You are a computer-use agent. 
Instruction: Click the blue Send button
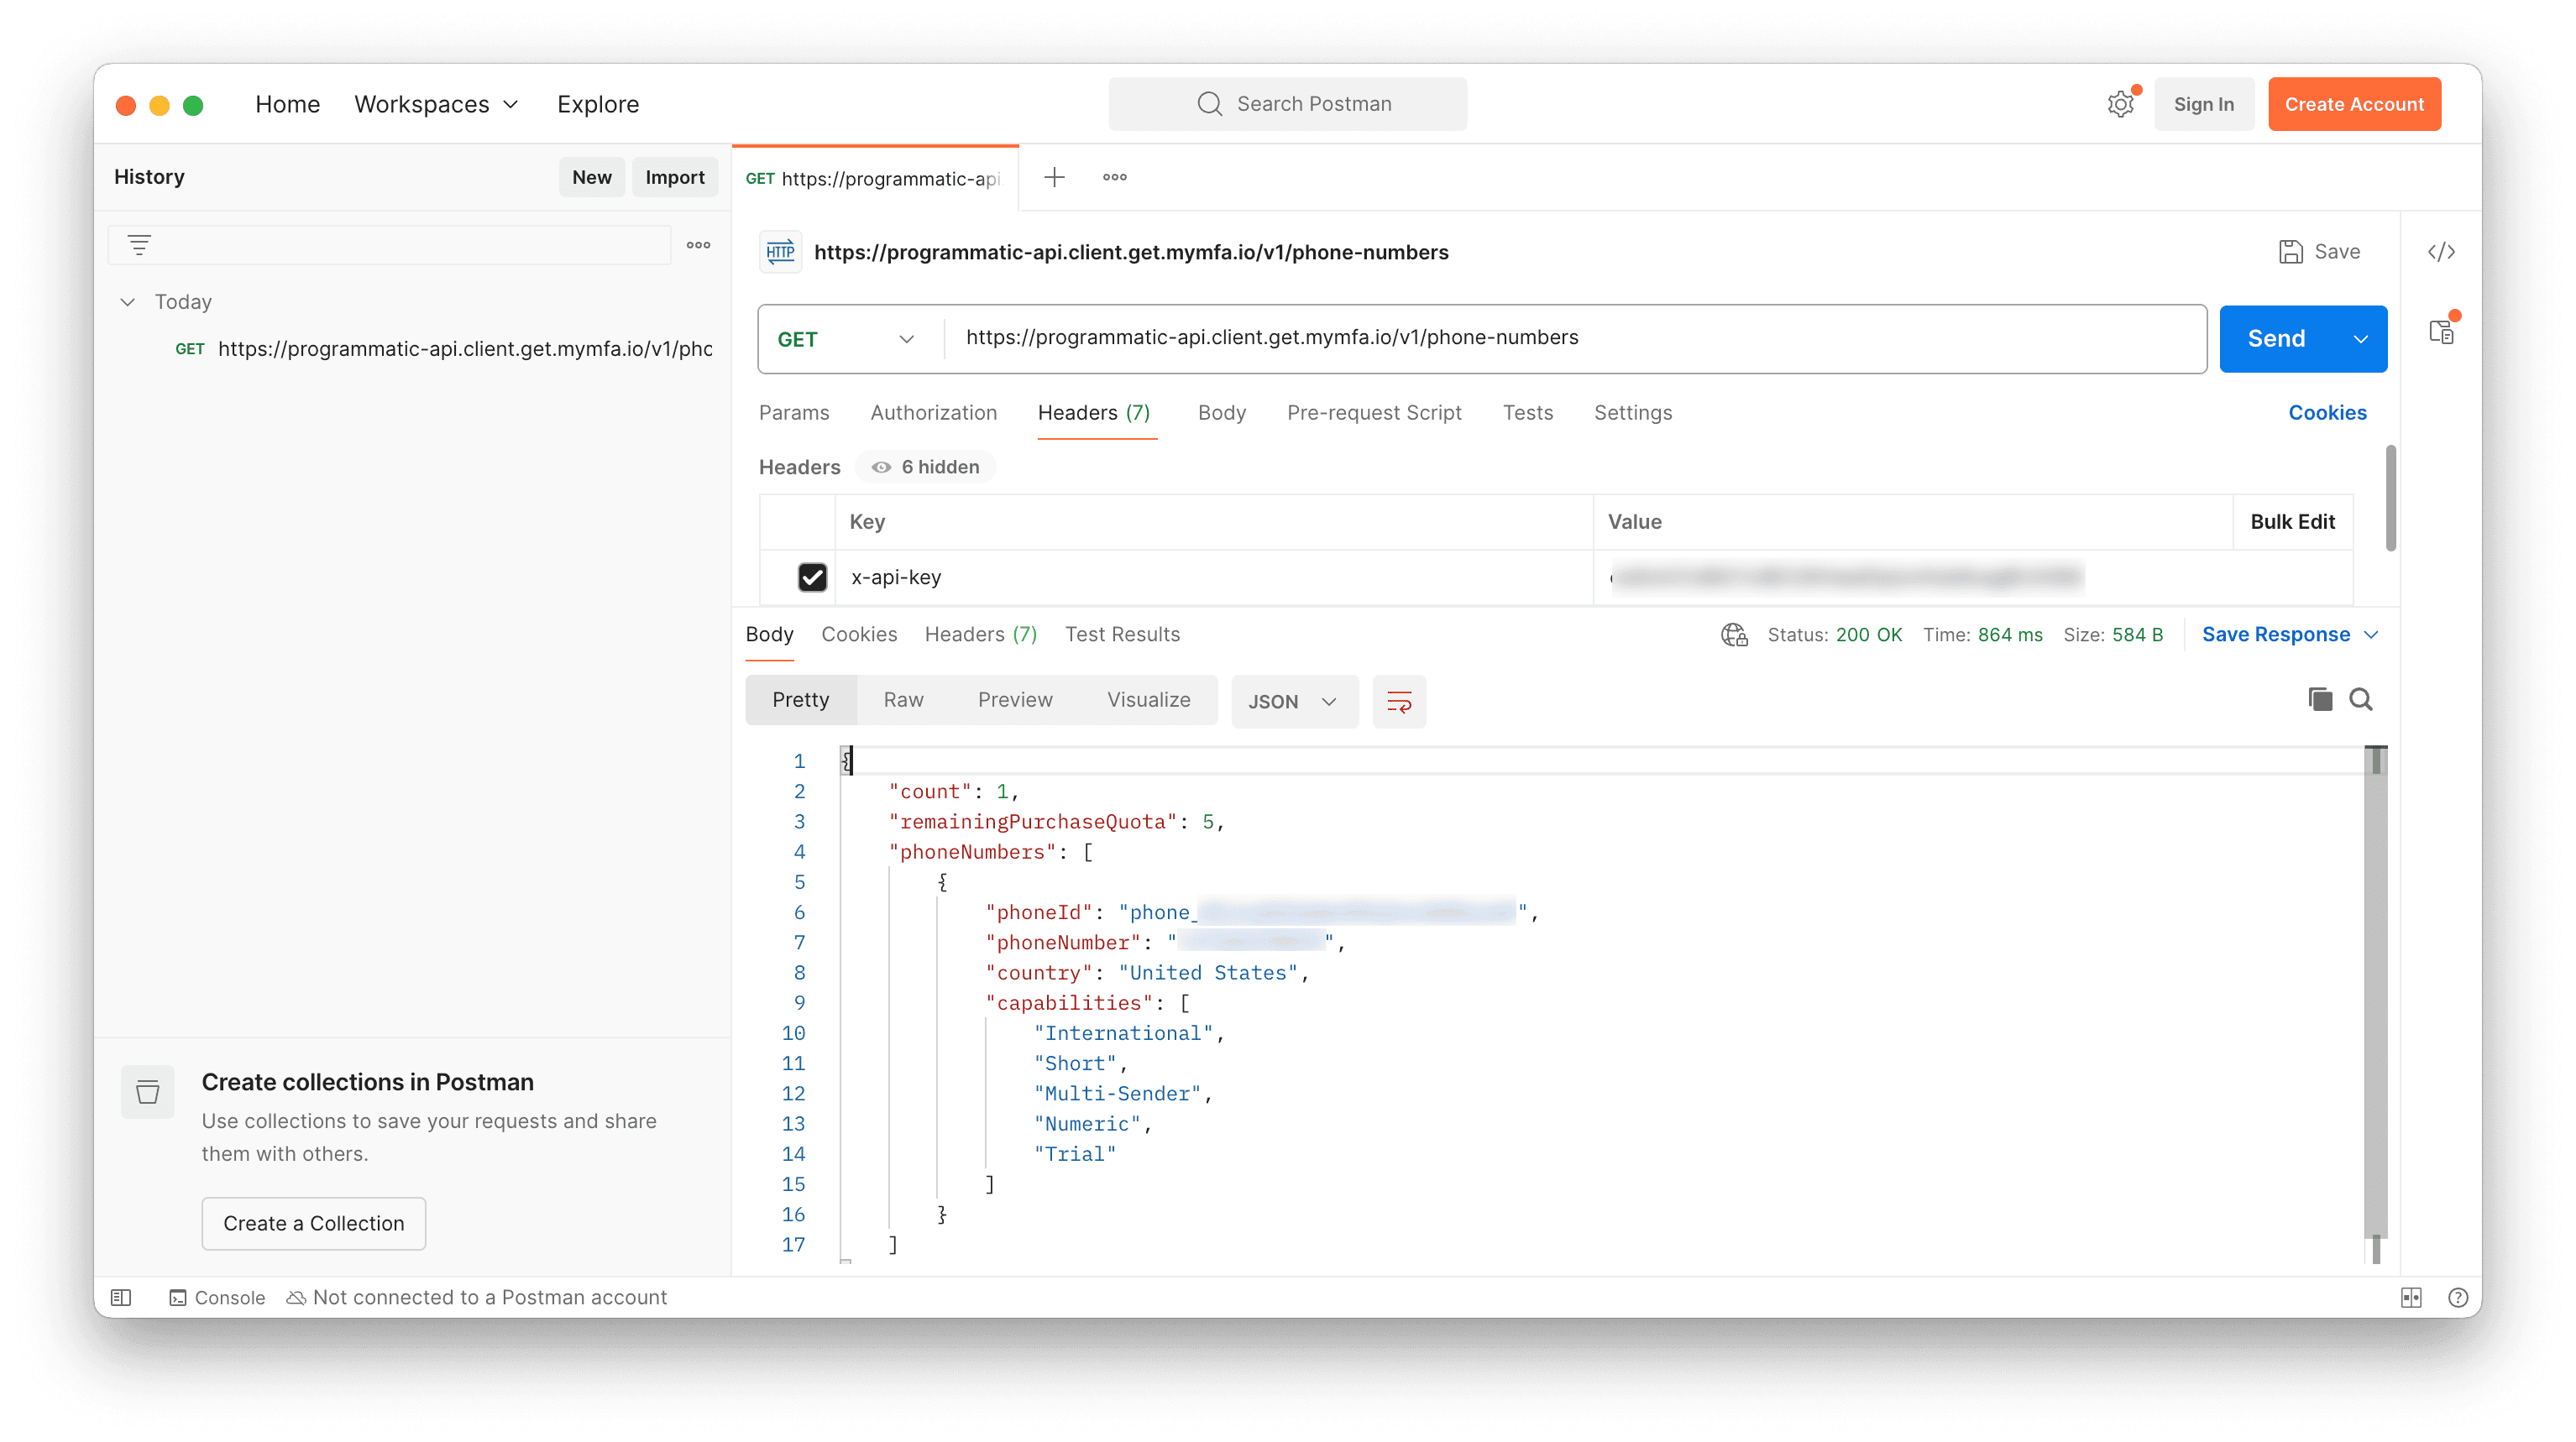click(x=2276, y=339)
